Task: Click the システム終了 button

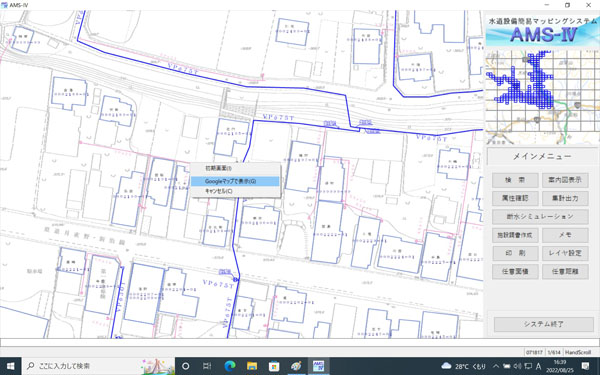Action: [x=543, y=324]
